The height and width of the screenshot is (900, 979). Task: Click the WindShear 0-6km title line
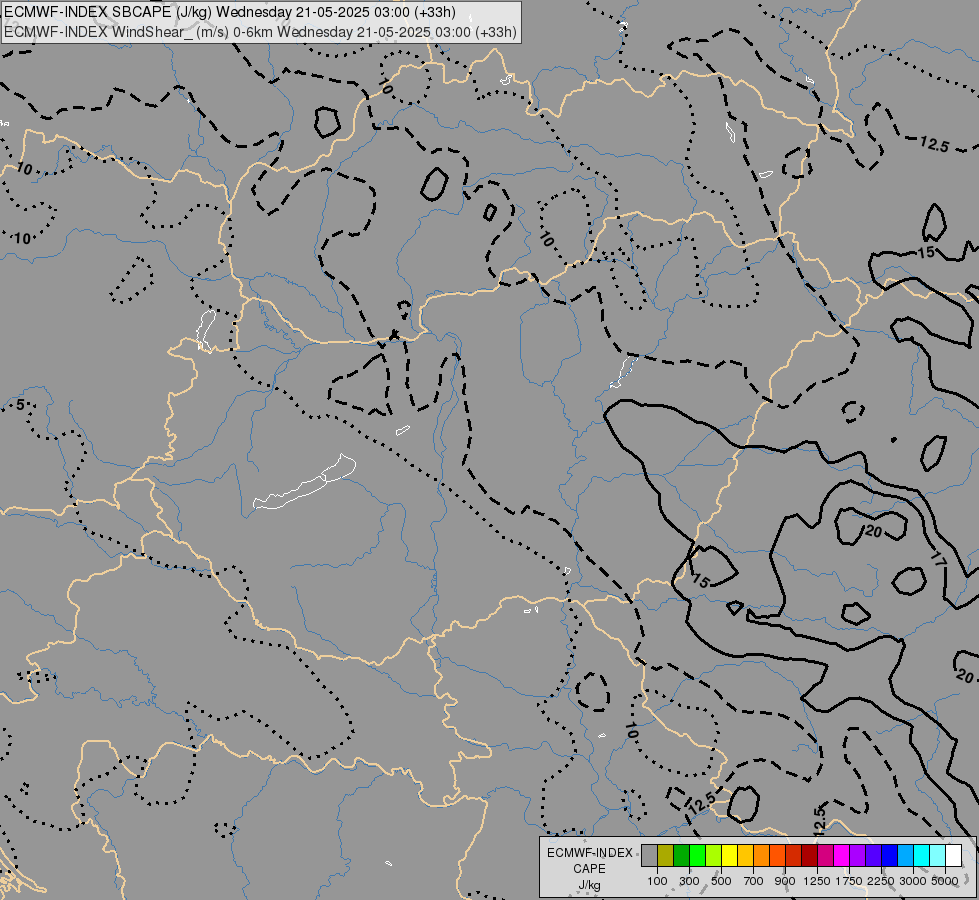click(260, 32)
